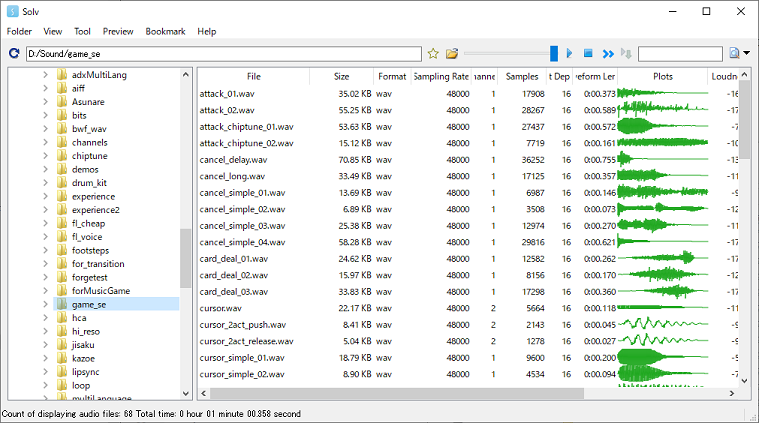Click the play next double-arrow icon
The width and height of the screenshot is (759, 423).
click(607, 54)
